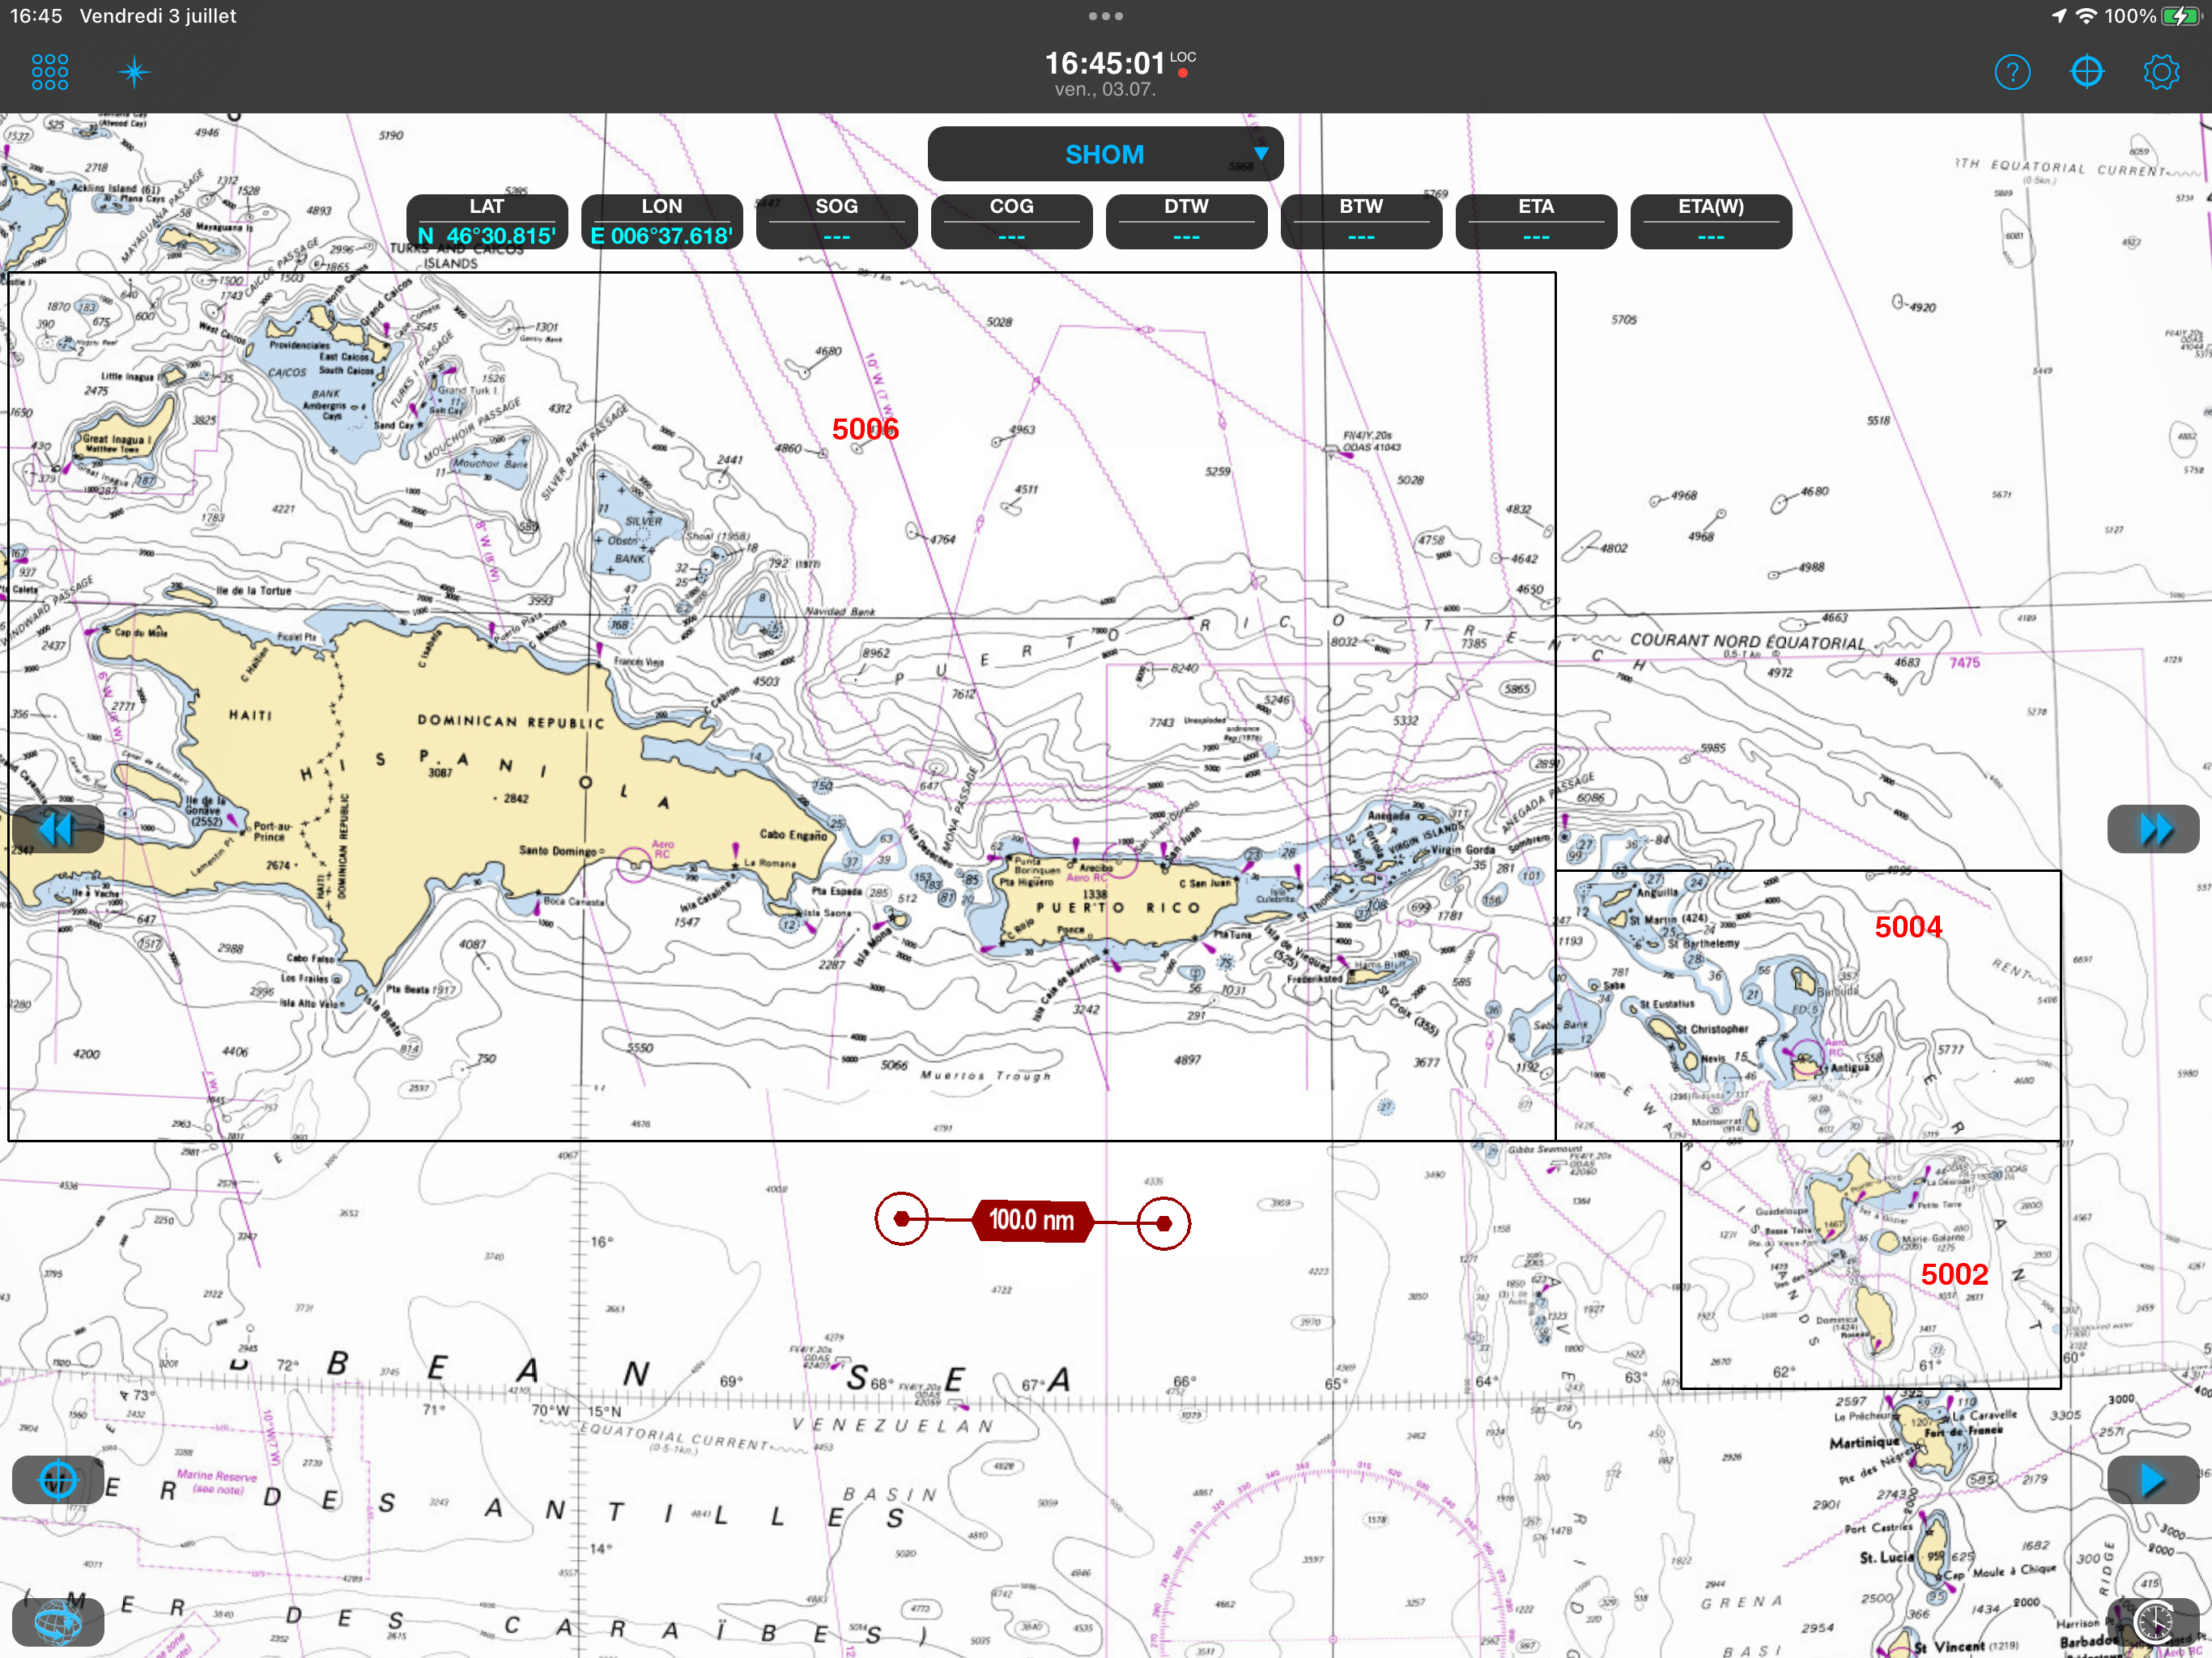Screen dimensions: 2212x1658
Task: Tap the clock time-reset icon
Action: pyautogui.click(x=2153, y=1622)
